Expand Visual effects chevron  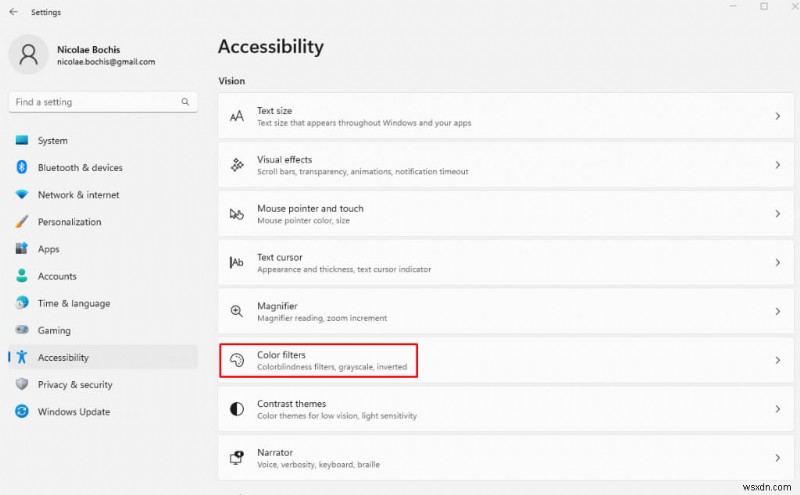pos(778,165)
